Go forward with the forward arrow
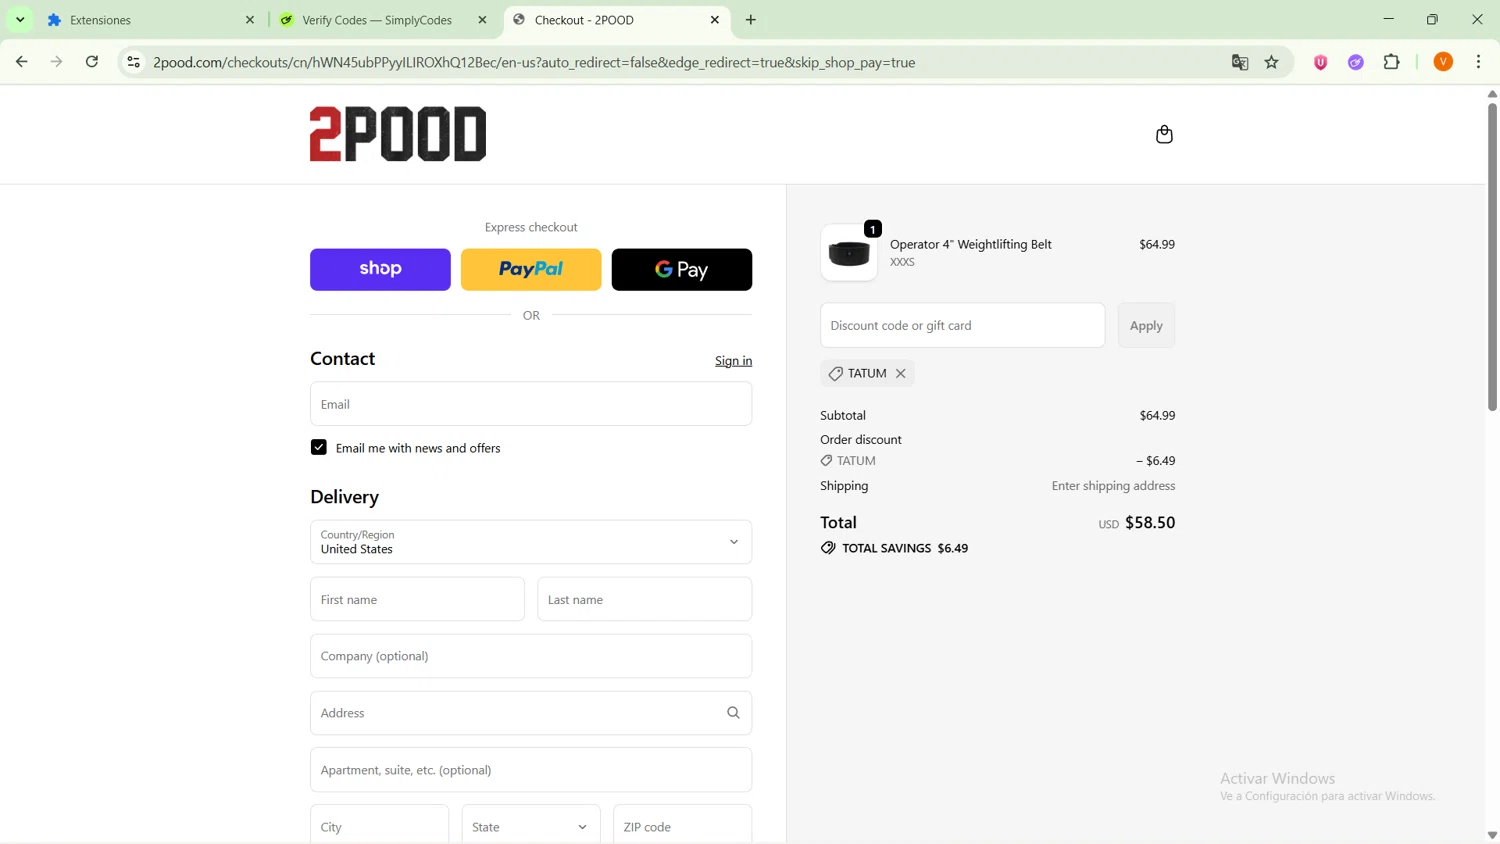1500x844 pixels. coord(57,62)
